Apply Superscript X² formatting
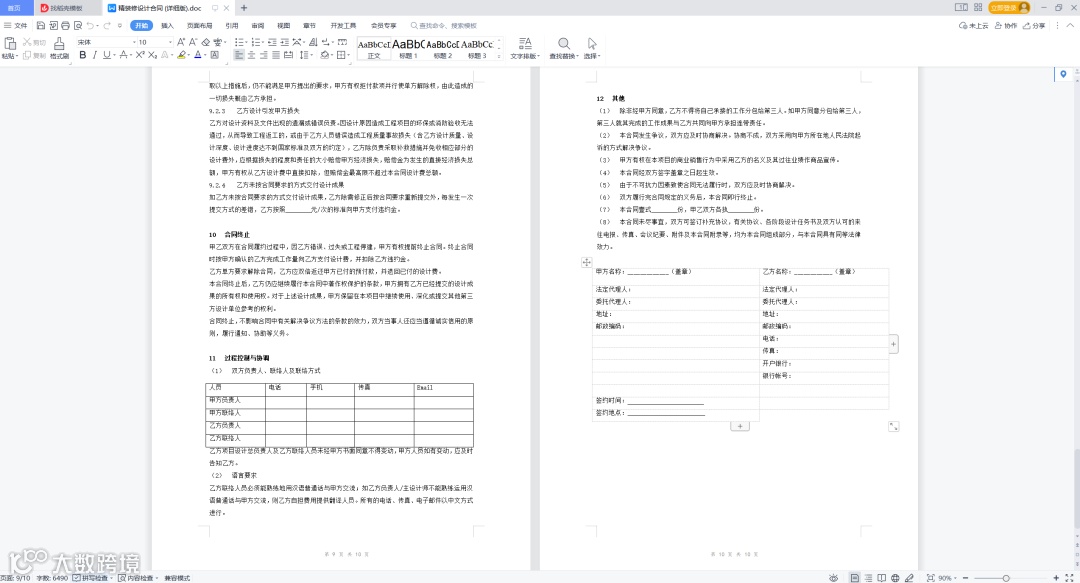 pyautogui.click(x=140, y=55)
